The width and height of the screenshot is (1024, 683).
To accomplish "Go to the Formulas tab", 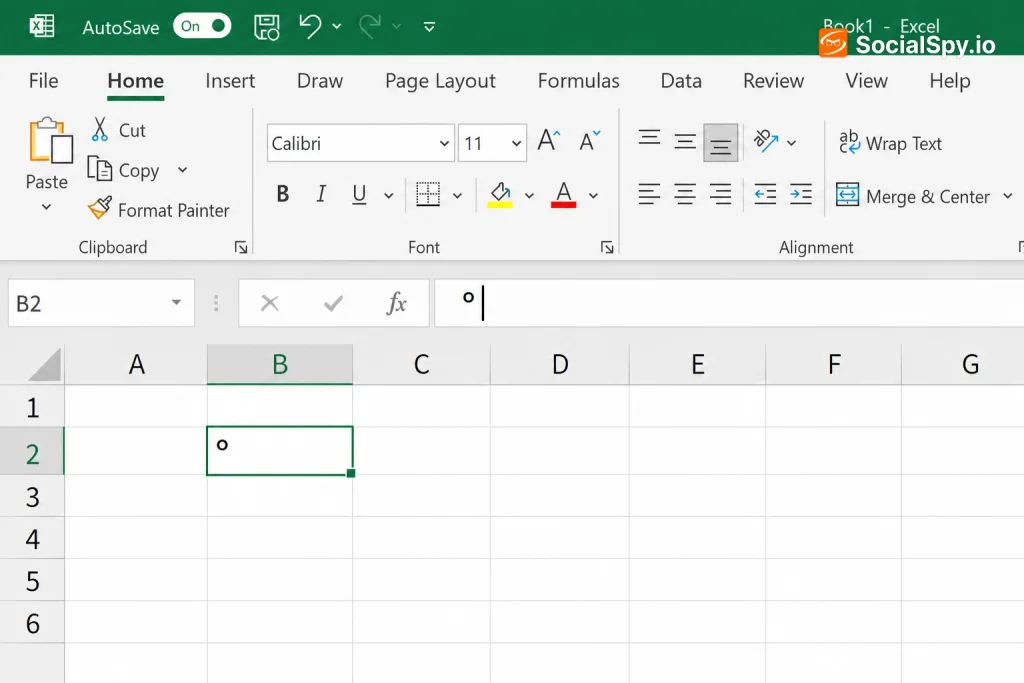I will click(x=578, y=80).
